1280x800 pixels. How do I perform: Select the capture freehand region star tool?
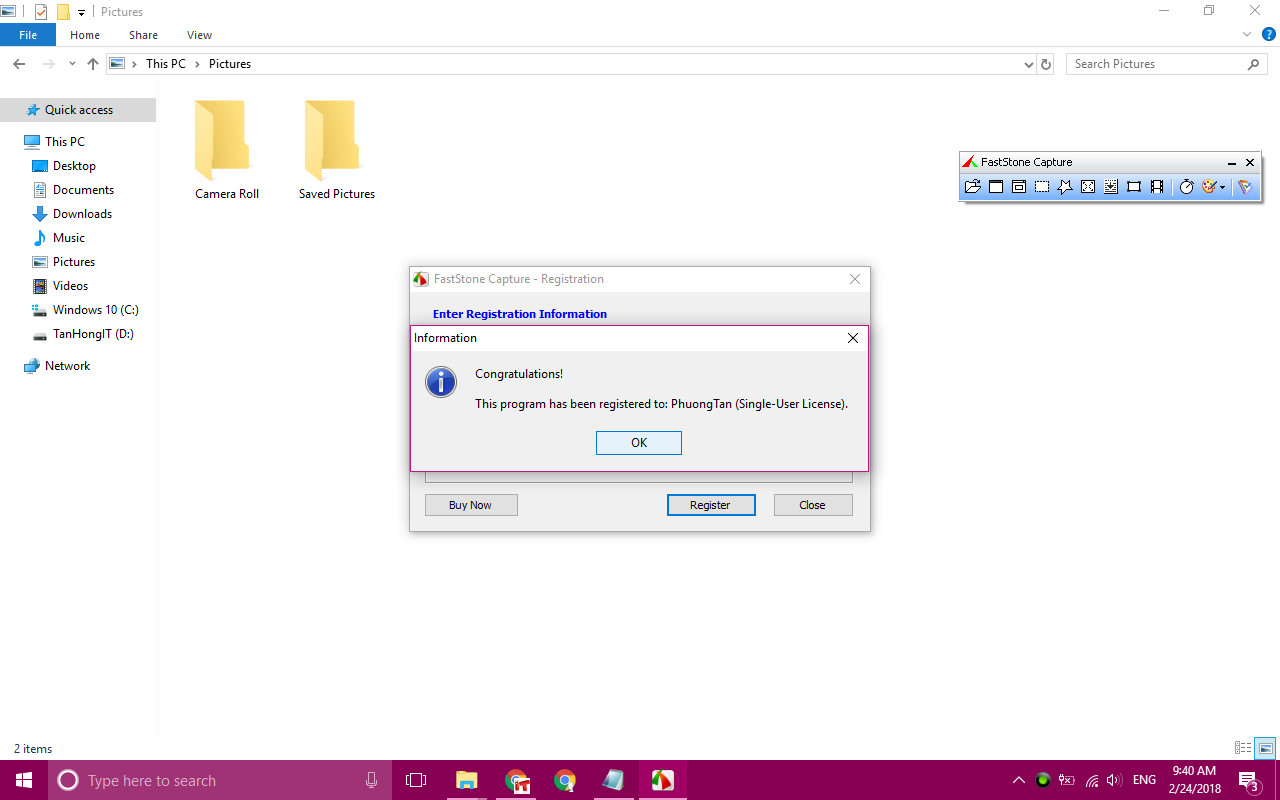point(1065,187)
